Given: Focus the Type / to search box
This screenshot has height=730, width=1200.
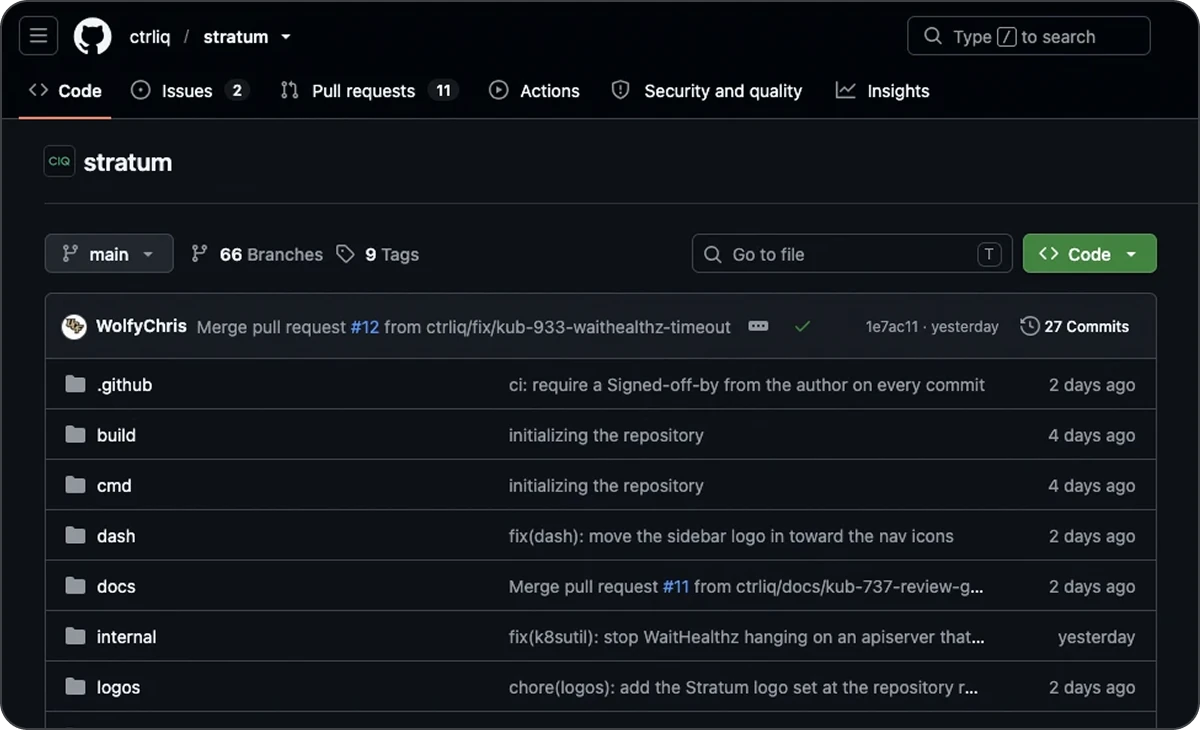Looking at the screenshot, I should tap(1029, 36).
